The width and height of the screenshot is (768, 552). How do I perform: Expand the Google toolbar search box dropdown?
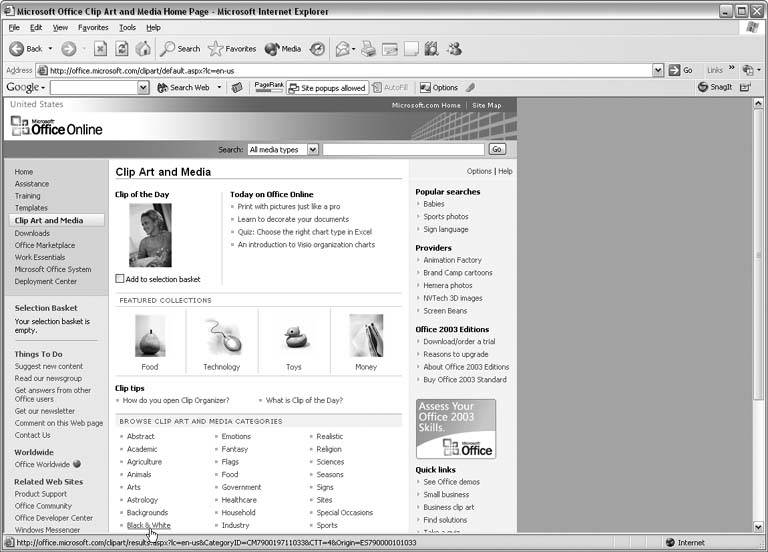tap(143, 88)
